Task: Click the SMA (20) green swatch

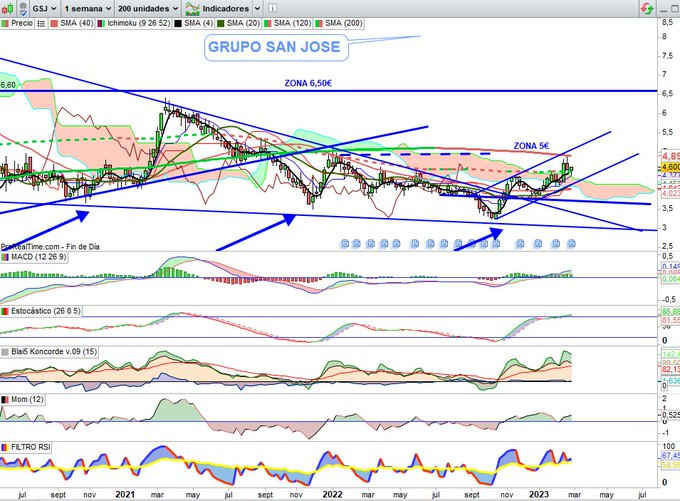Action: [221, 23]
